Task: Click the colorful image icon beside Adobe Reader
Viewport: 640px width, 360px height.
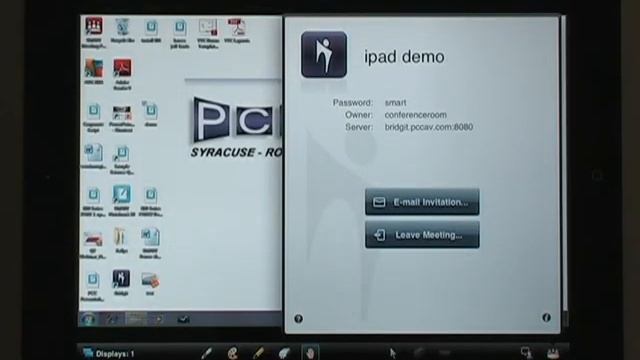Action: [93, 71]
